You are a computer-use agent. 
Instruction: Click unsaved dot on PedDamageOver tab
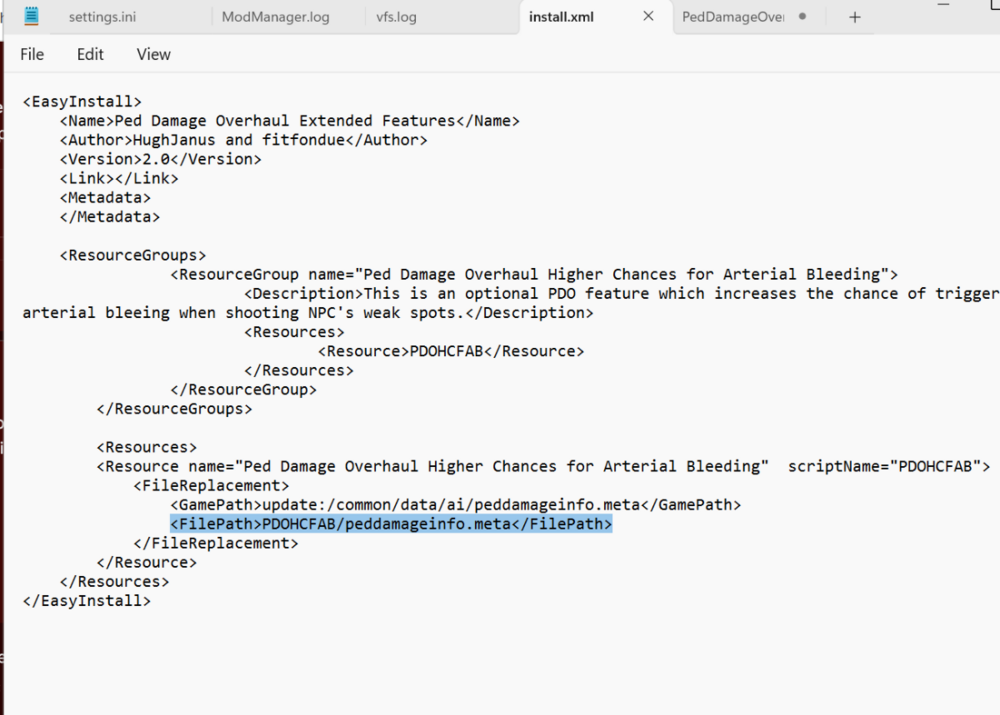(x=802, y=17)
